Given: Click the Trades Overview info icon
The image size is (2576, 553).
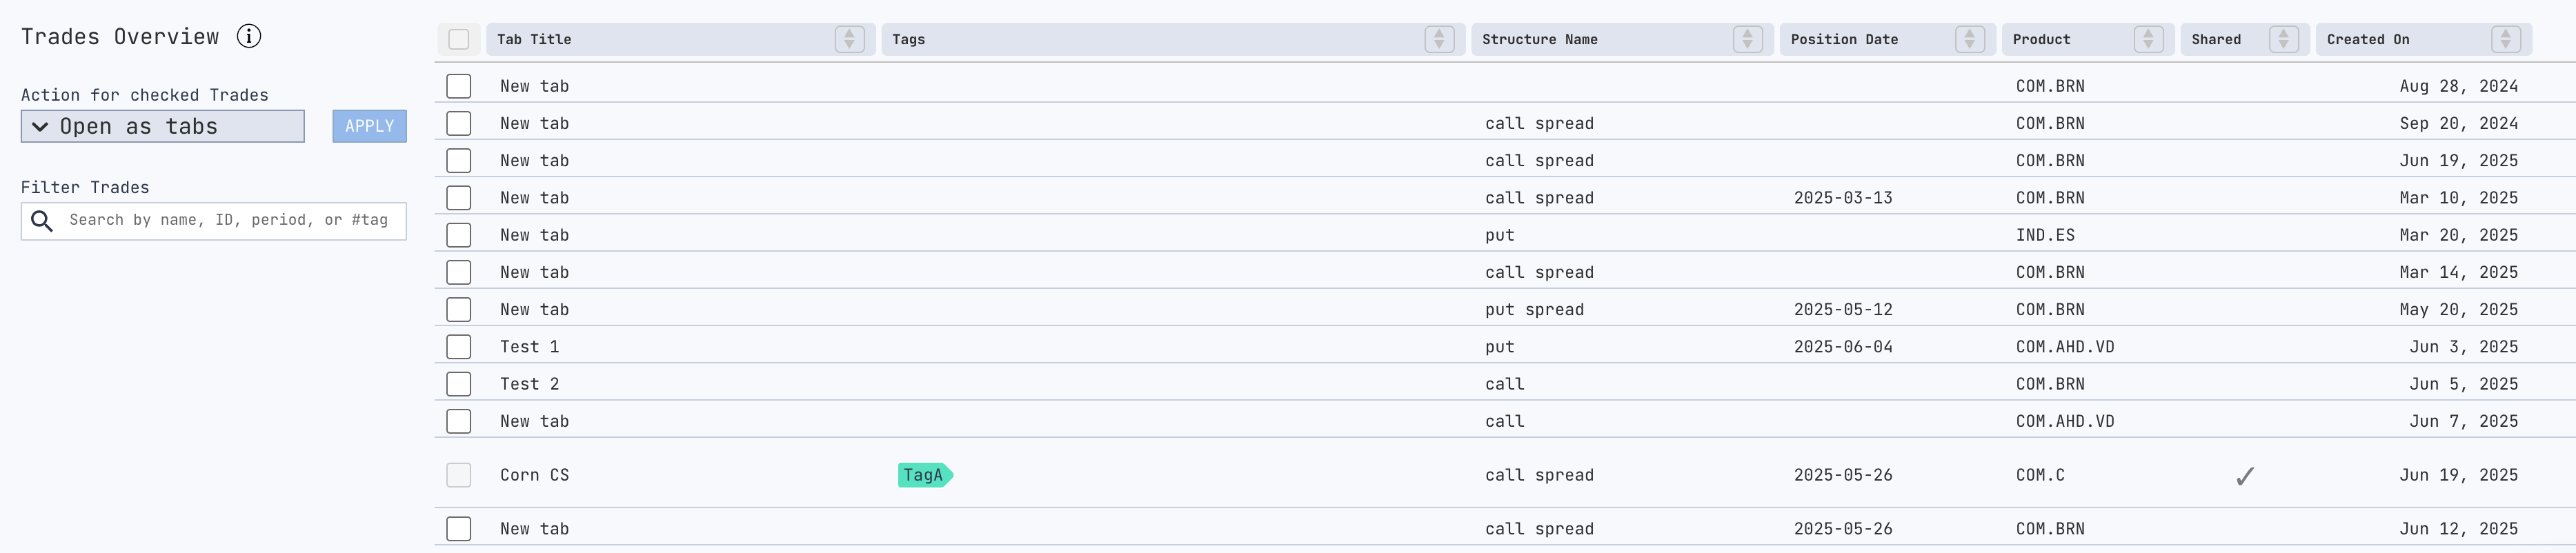Looking at the screenshot, I should (x=249, y=36).
